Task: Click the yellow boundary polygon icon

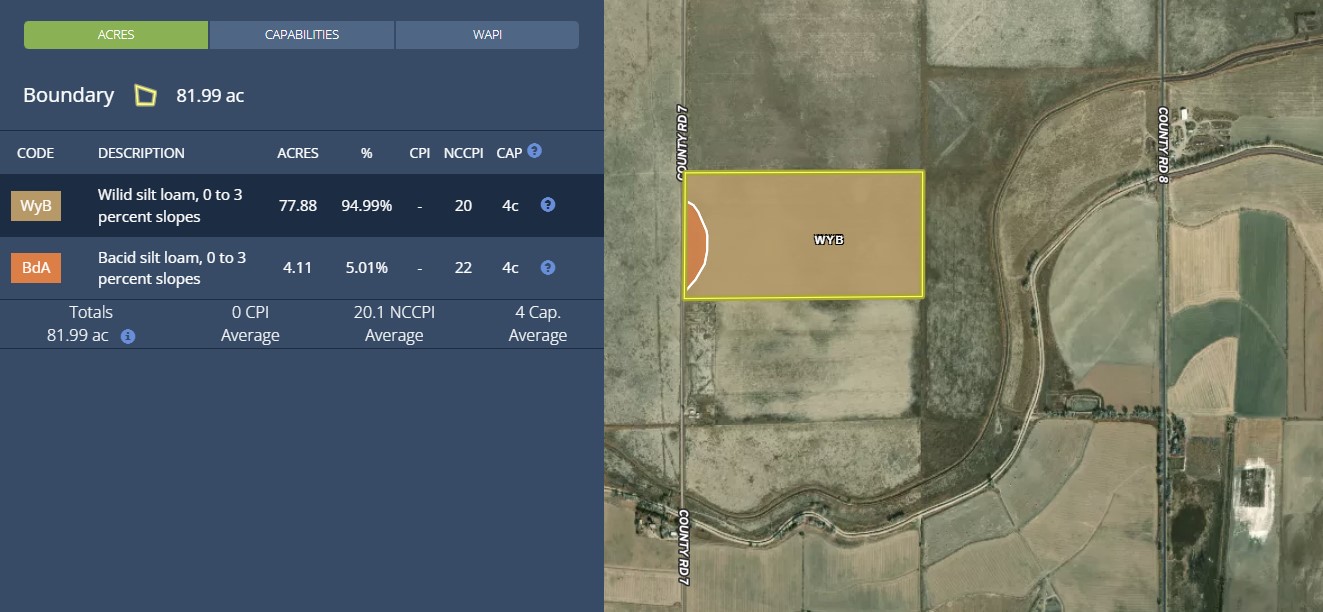Action: 146,96
